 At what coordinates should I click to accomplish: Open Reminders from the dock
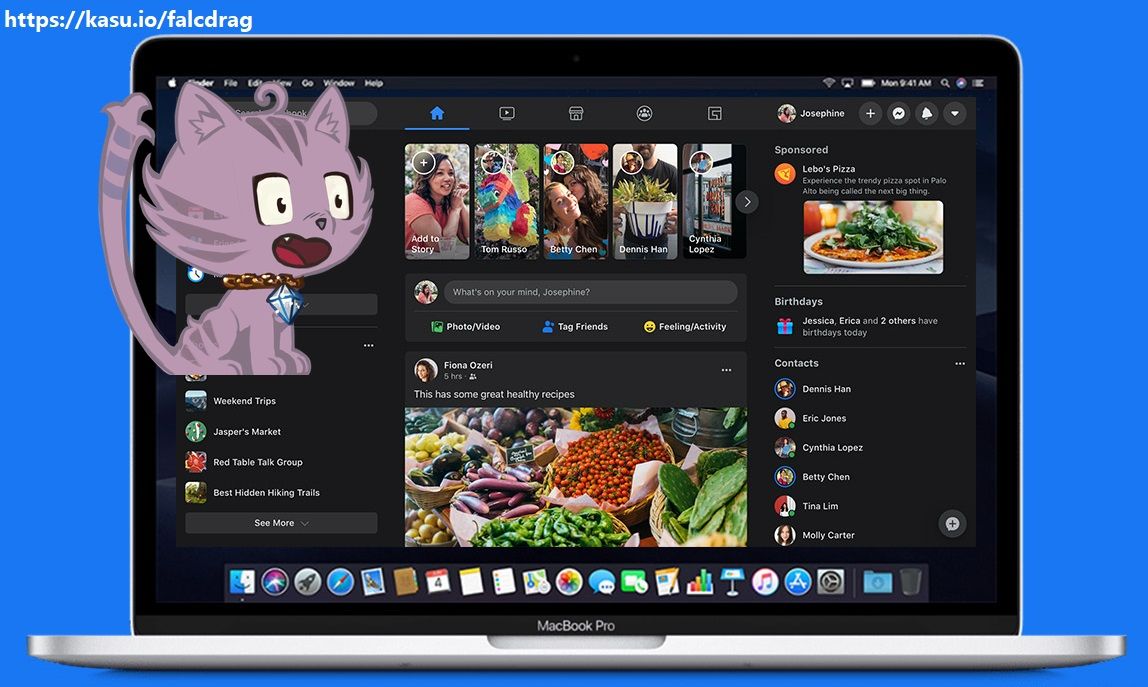(504, 582)
